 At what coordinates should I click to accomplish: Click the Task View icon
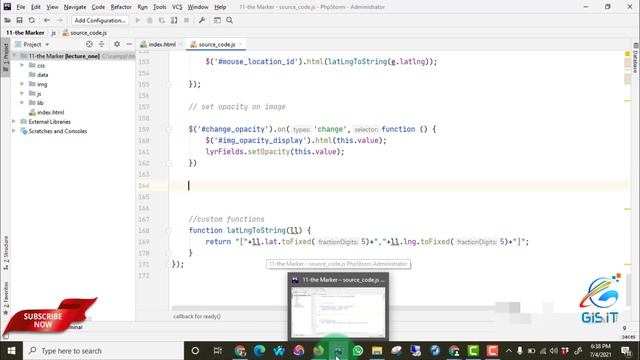click(218, 351)
